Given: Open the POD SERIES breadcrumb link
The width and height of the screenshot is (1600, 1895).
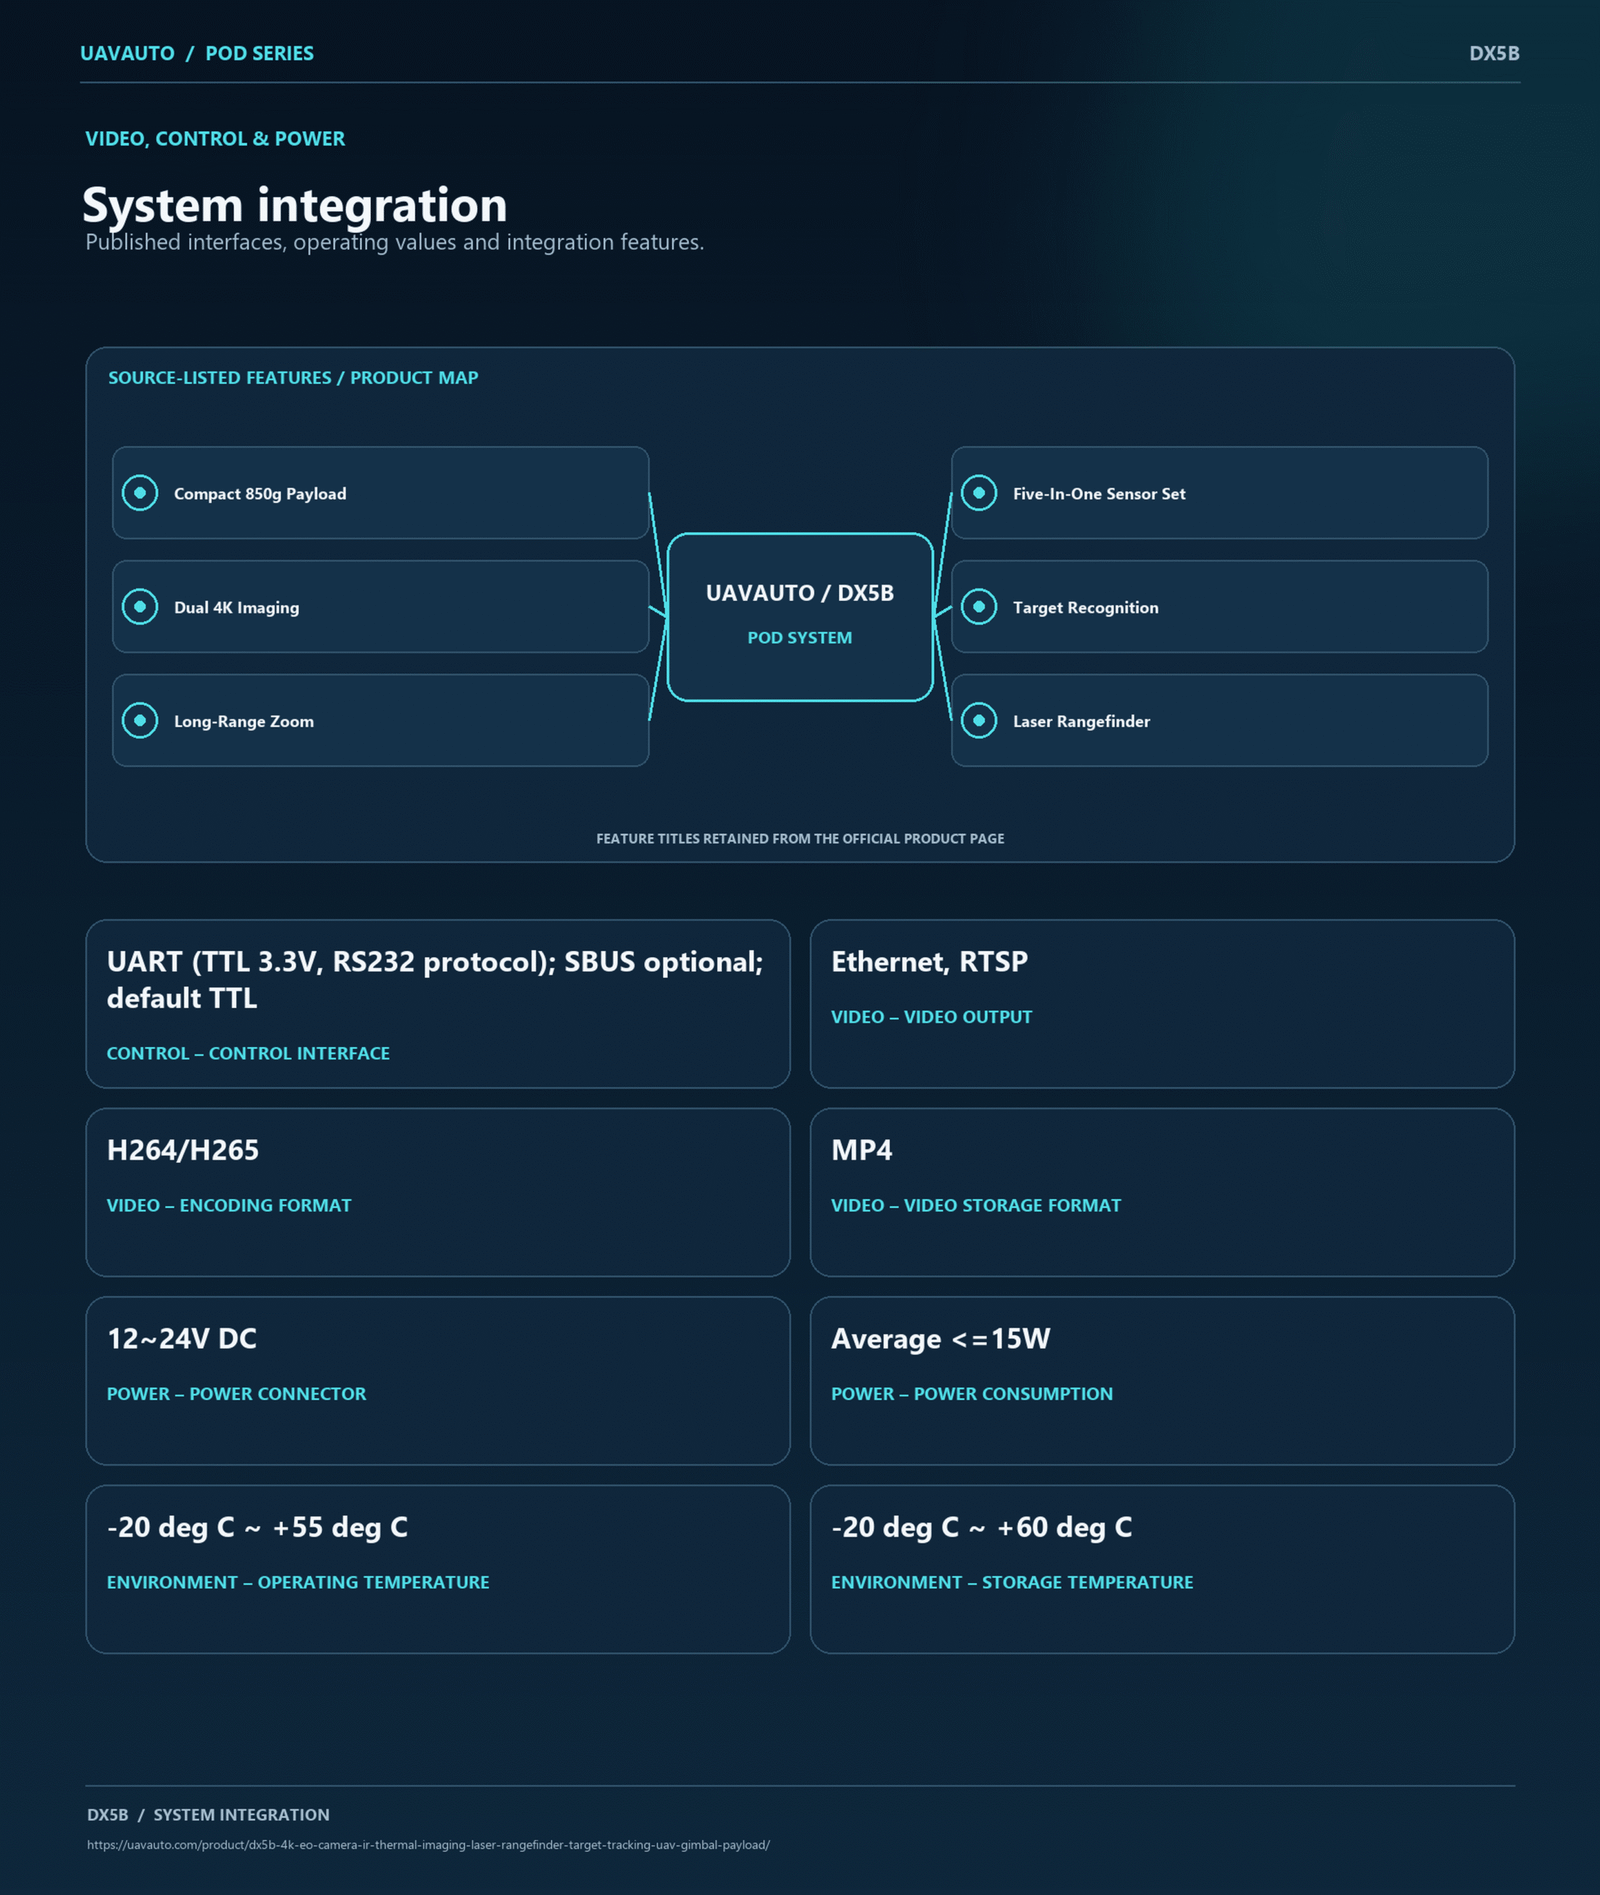Looking at the screenshot, I should (259, 54).
